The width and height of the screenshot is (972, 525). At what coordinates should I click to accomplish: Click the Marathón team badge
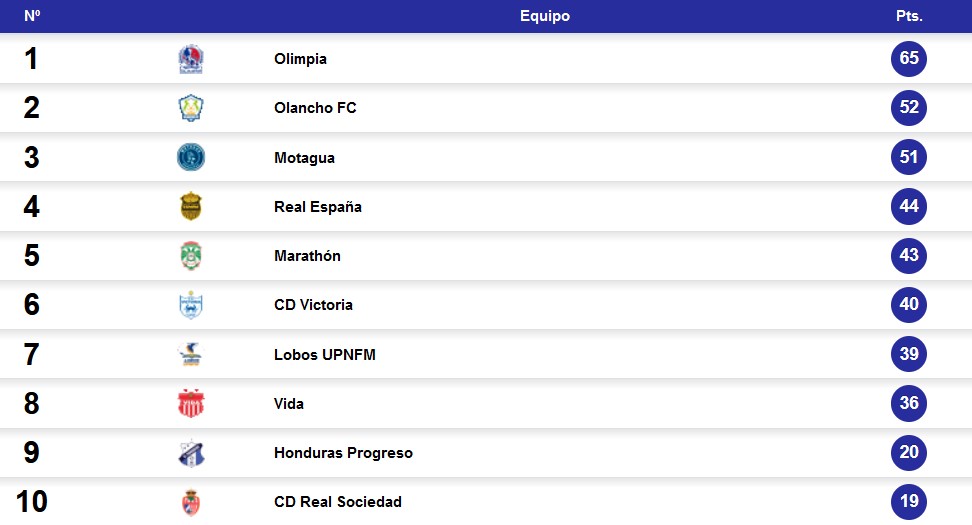(191, 255)
